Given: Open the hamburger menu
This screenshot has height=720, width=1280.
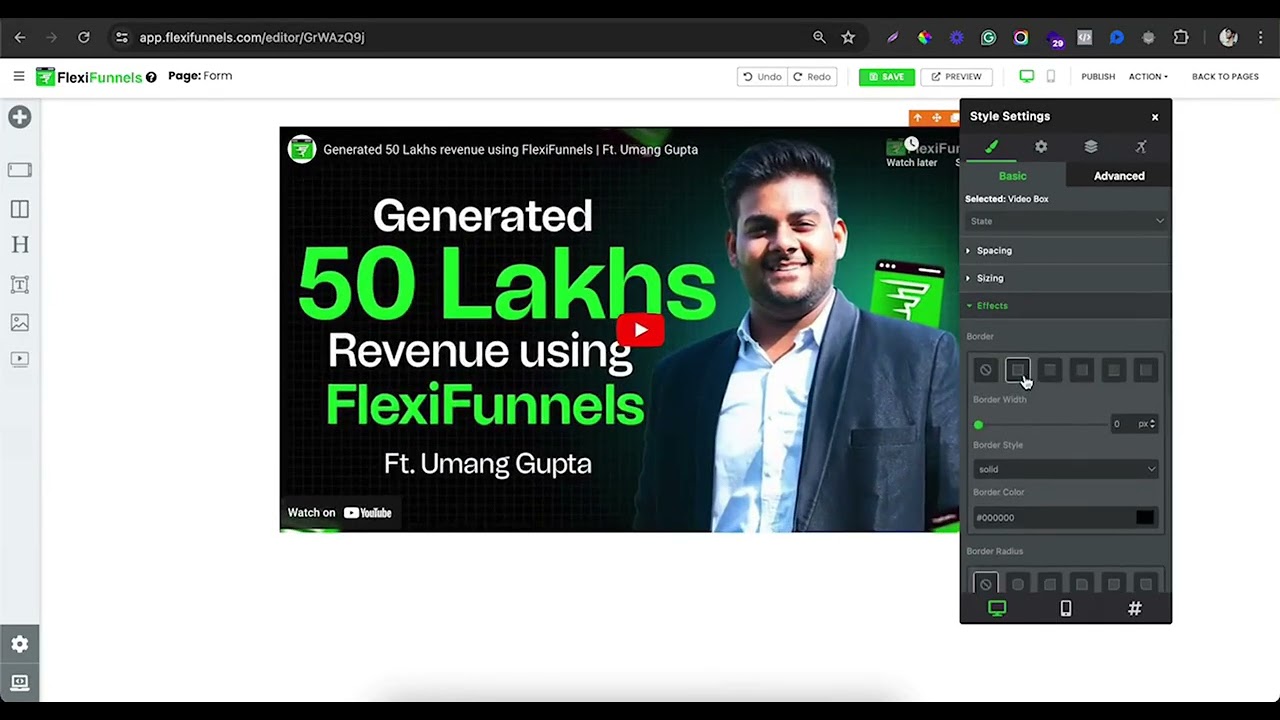Looking at the screenshot, I should [x=18, y=76].
